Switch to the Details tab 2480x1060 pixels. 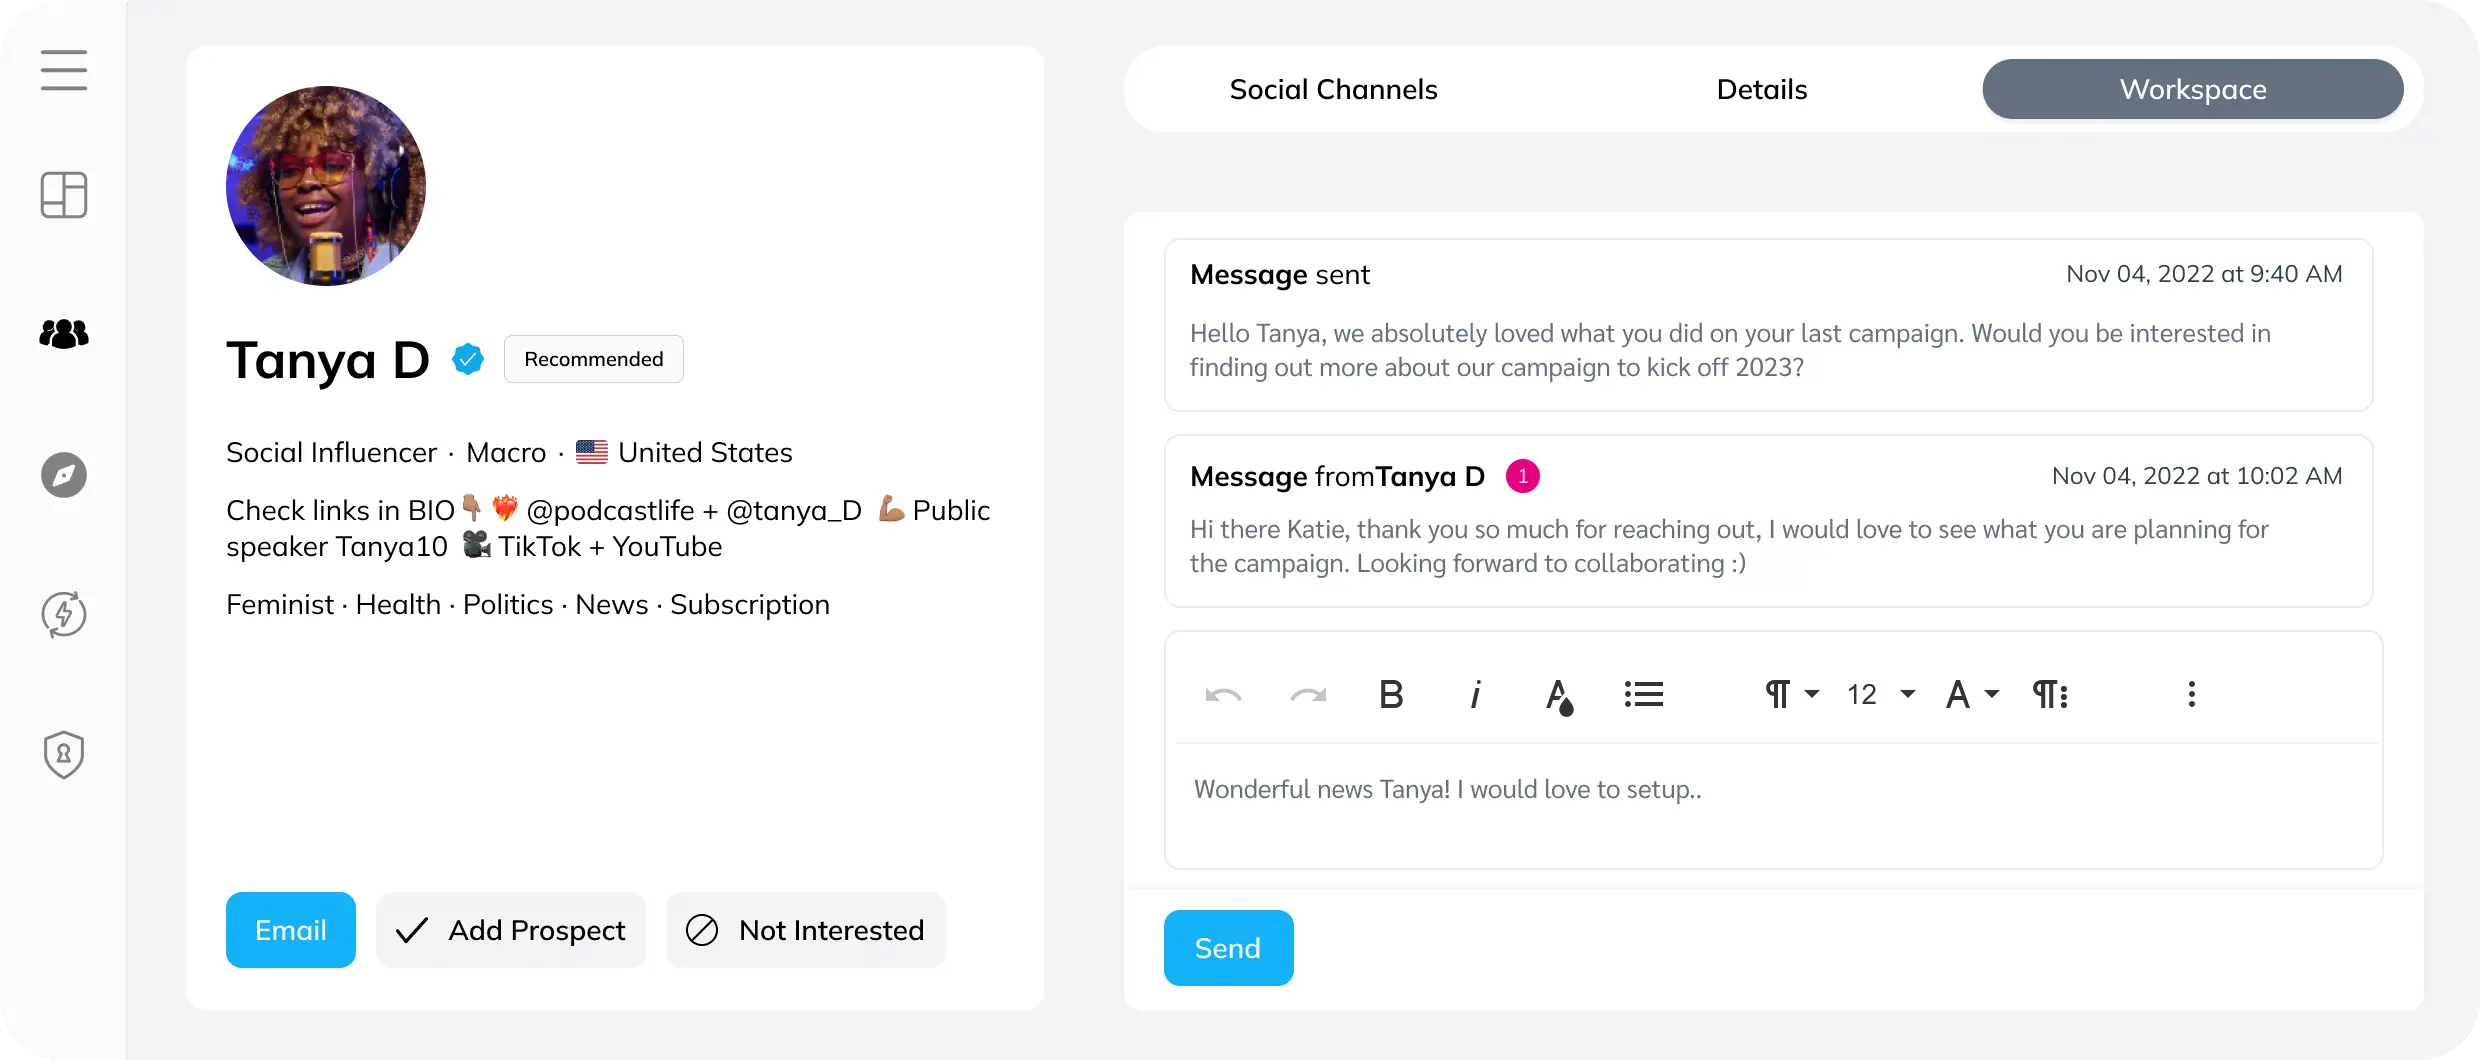[x=1761, y=89]
